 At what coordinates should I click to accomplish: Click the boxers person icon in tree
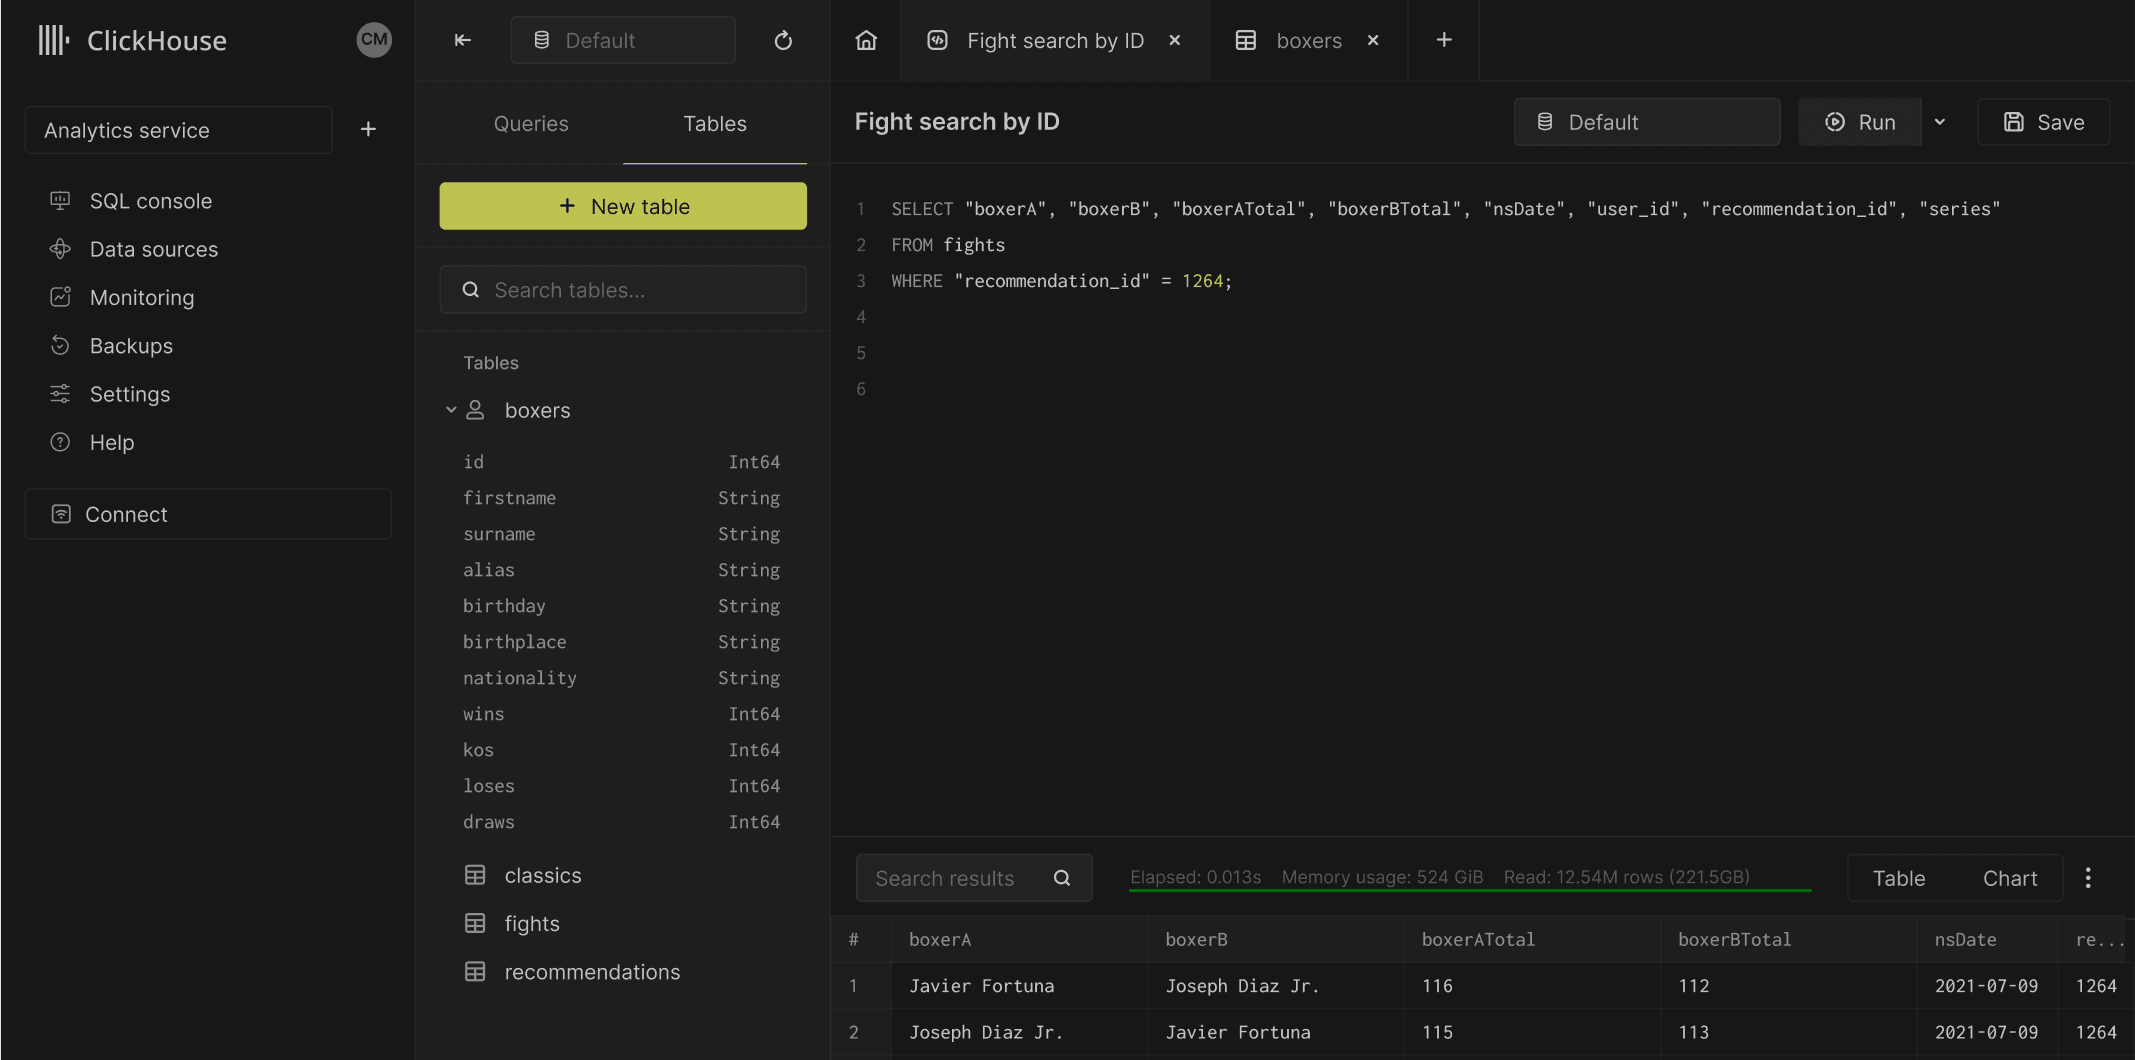(476, 410)
